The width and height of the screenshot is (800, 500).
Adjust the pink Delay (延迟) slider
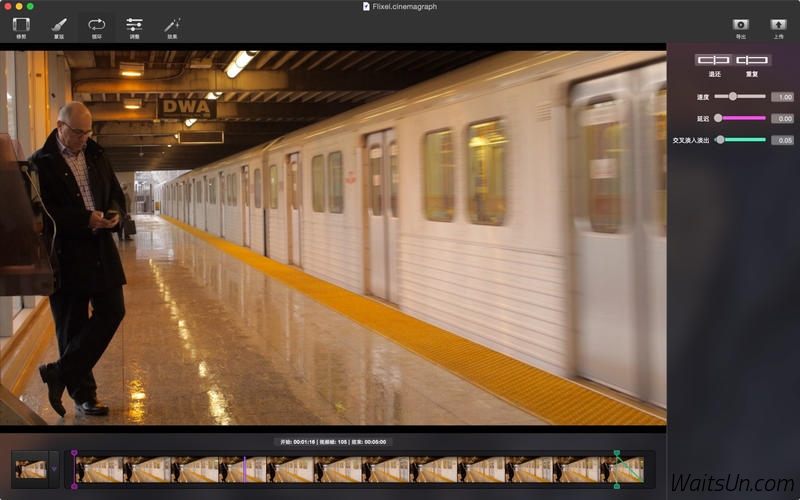point(740,118)
